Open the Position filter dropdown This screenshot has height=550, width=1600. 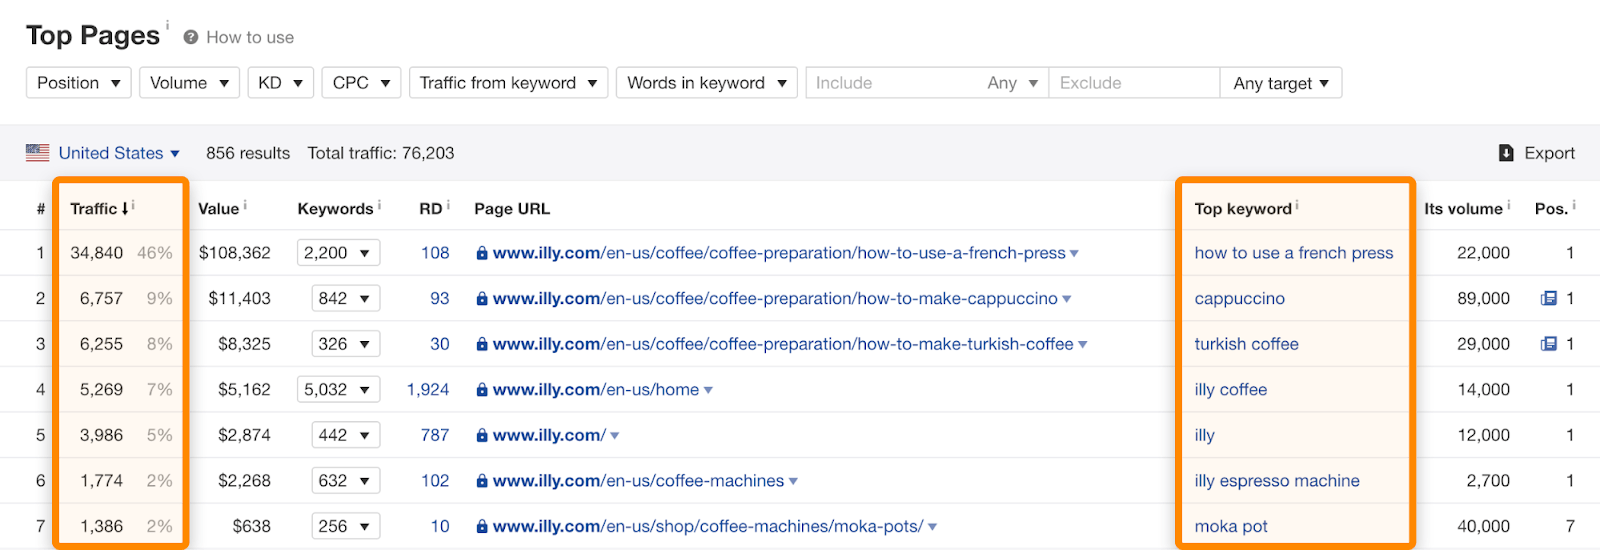[79, 83]
